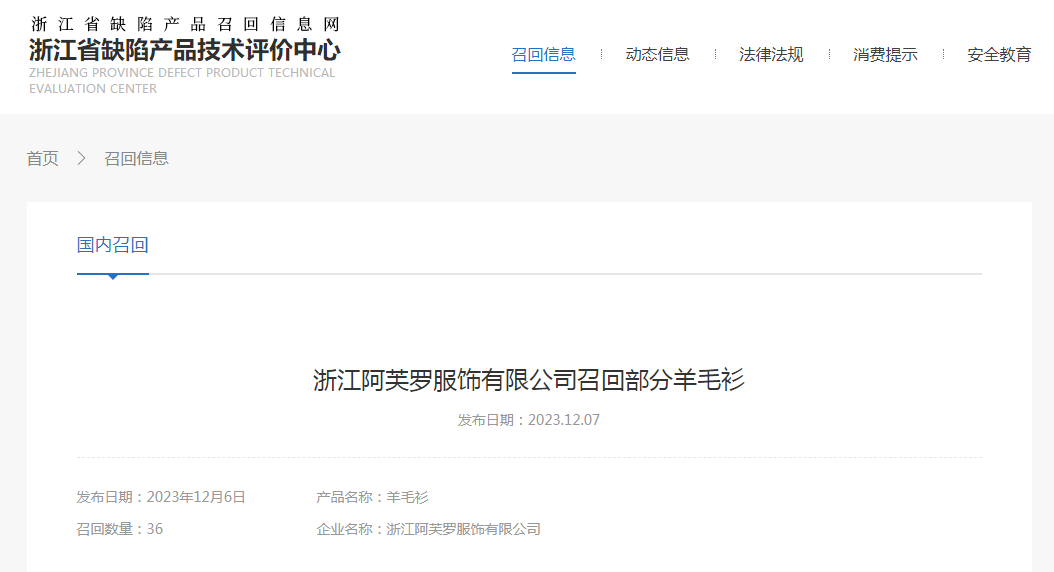Click the dotted separator between 召回信息 and 动态信息

(x=601, y=55)
